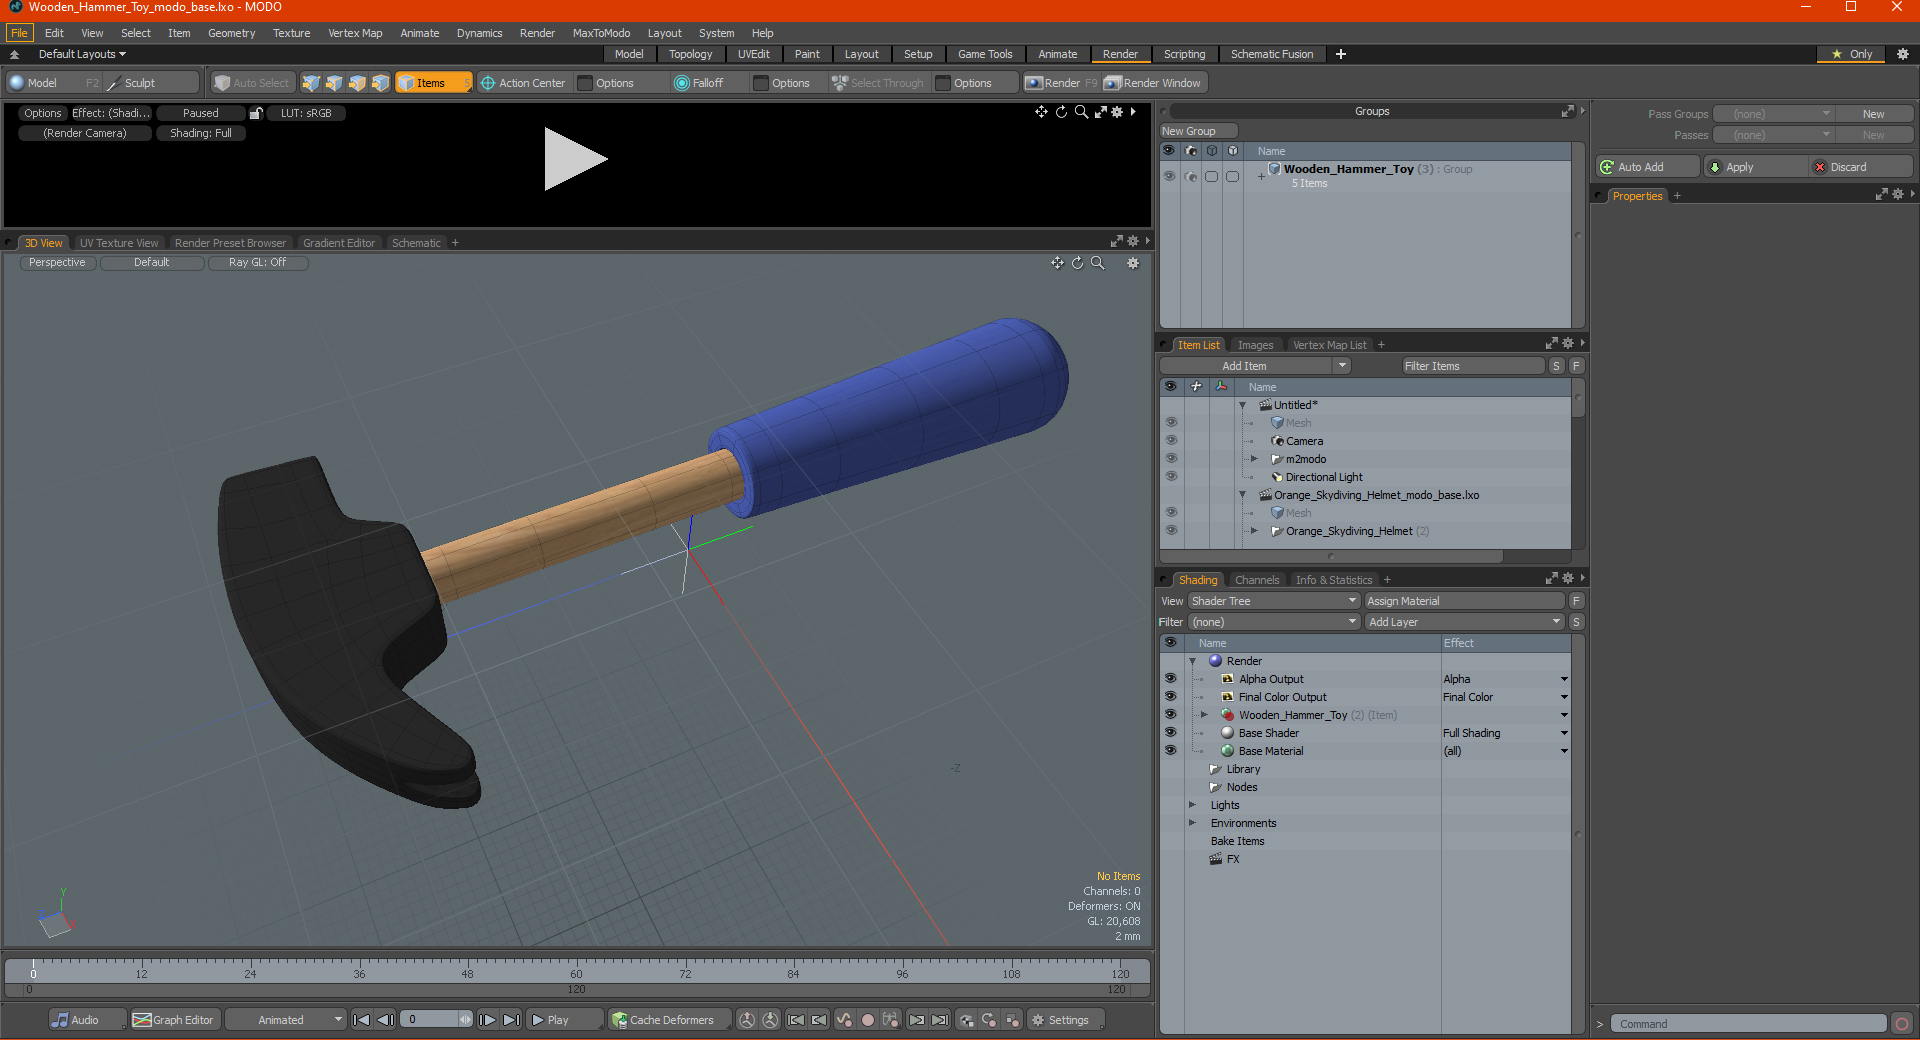Screen dimensions: 1920x1040
Task: Click the 3D viewport zoom magnifier icon
Action: pyautogui.click(x=1097, y=263)
